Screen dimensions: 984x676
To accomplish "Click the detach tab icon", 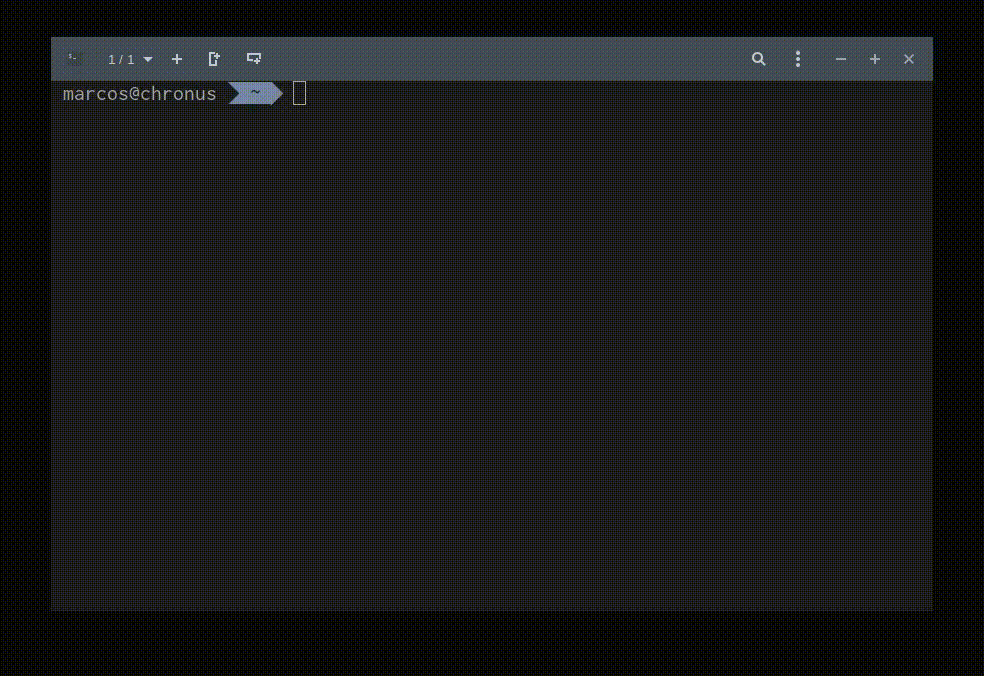I will point(214,59).
